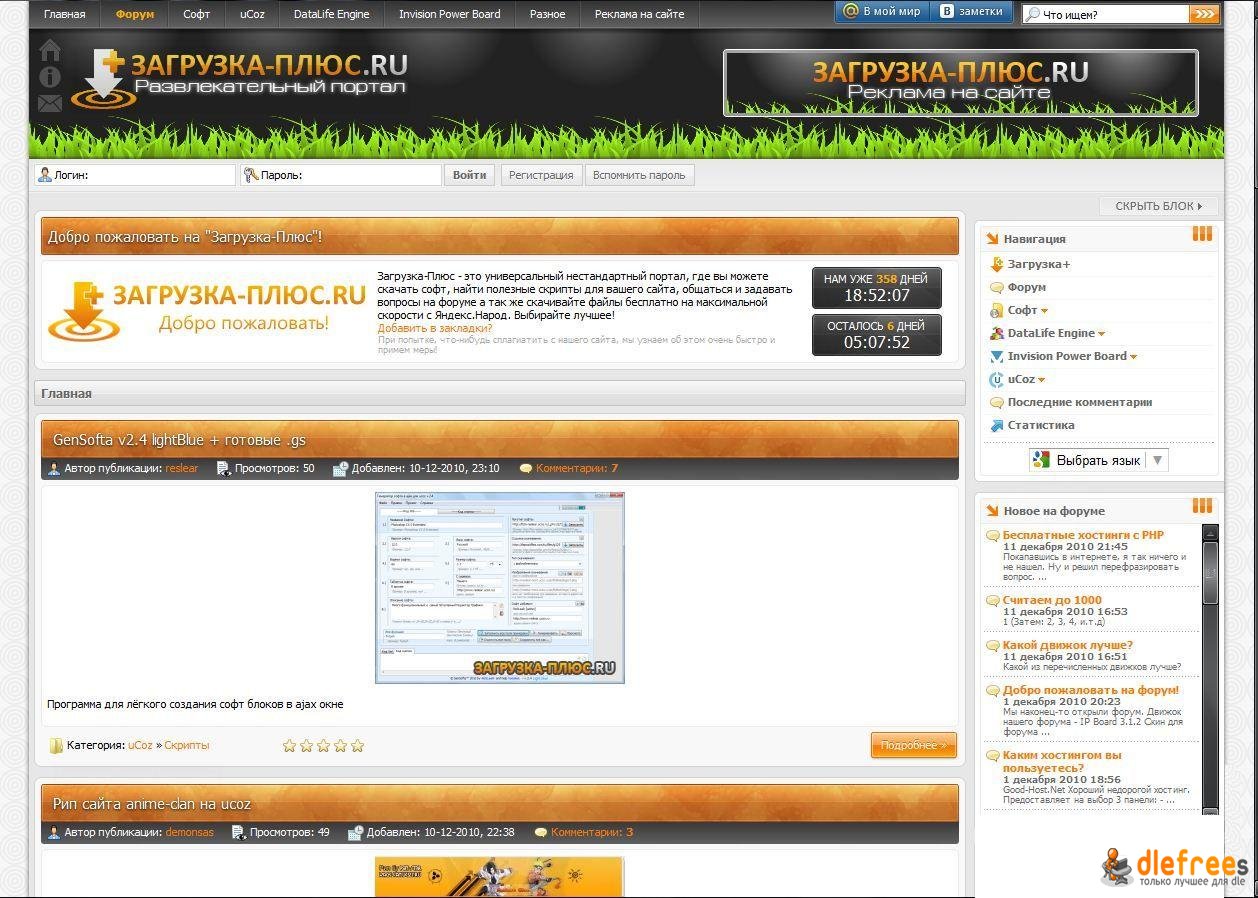Click the first rating star on GenSofta post

(x=290, y=746)
